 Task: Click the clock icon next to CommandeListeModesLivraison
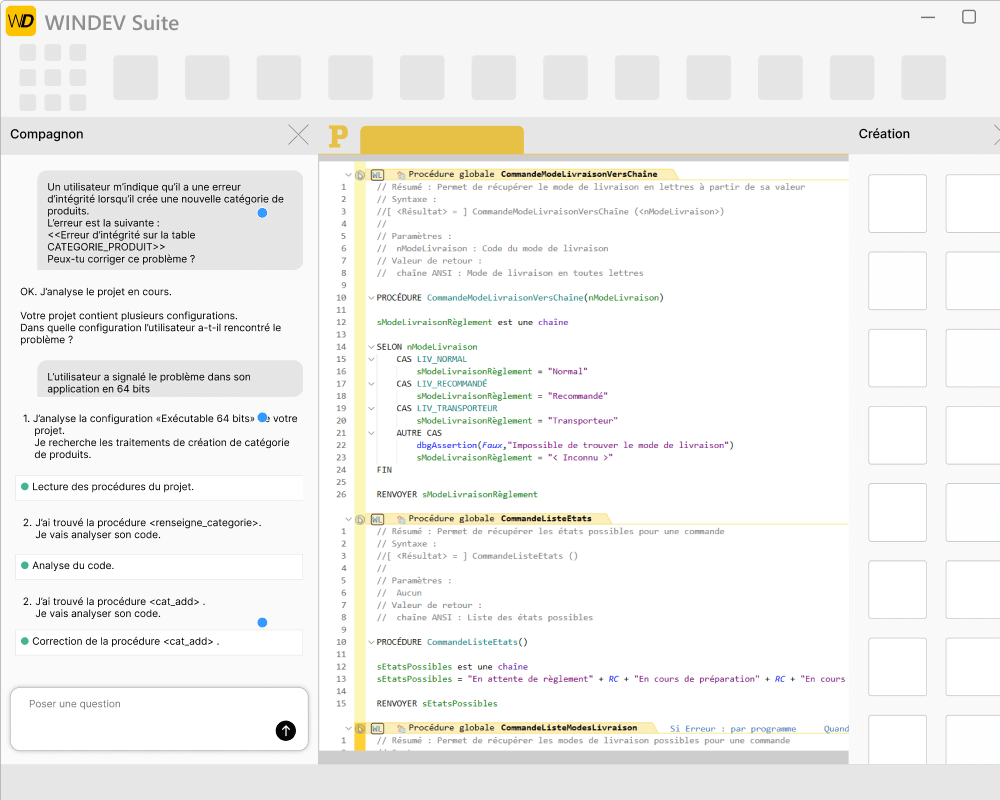360,729
